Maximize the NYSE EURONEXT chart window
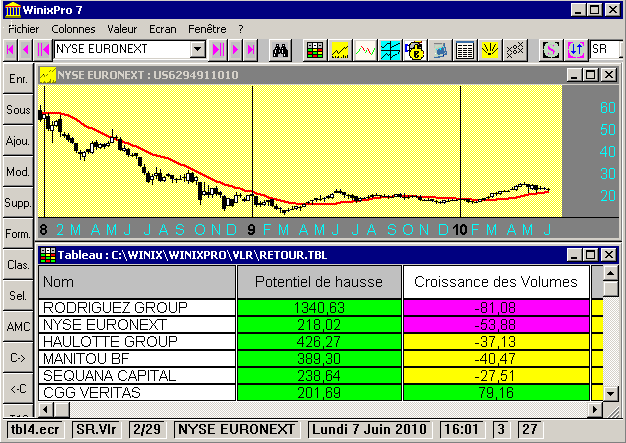Image resolution: width=626 pixels, height=443 pixels. (591, 75)
